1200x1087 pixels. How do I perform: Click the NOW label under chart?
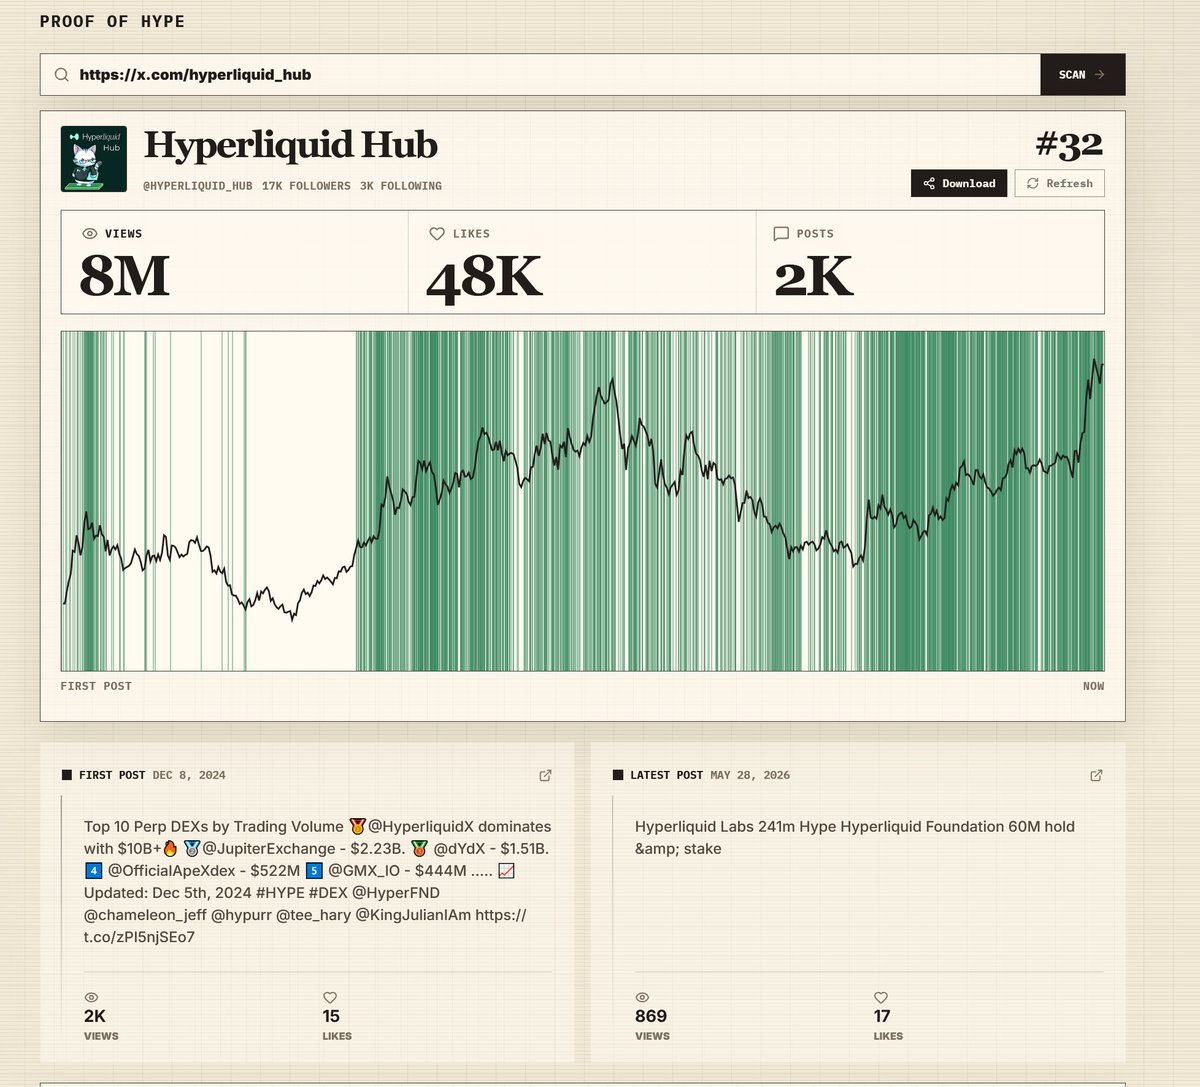[x=1093, y=686]
